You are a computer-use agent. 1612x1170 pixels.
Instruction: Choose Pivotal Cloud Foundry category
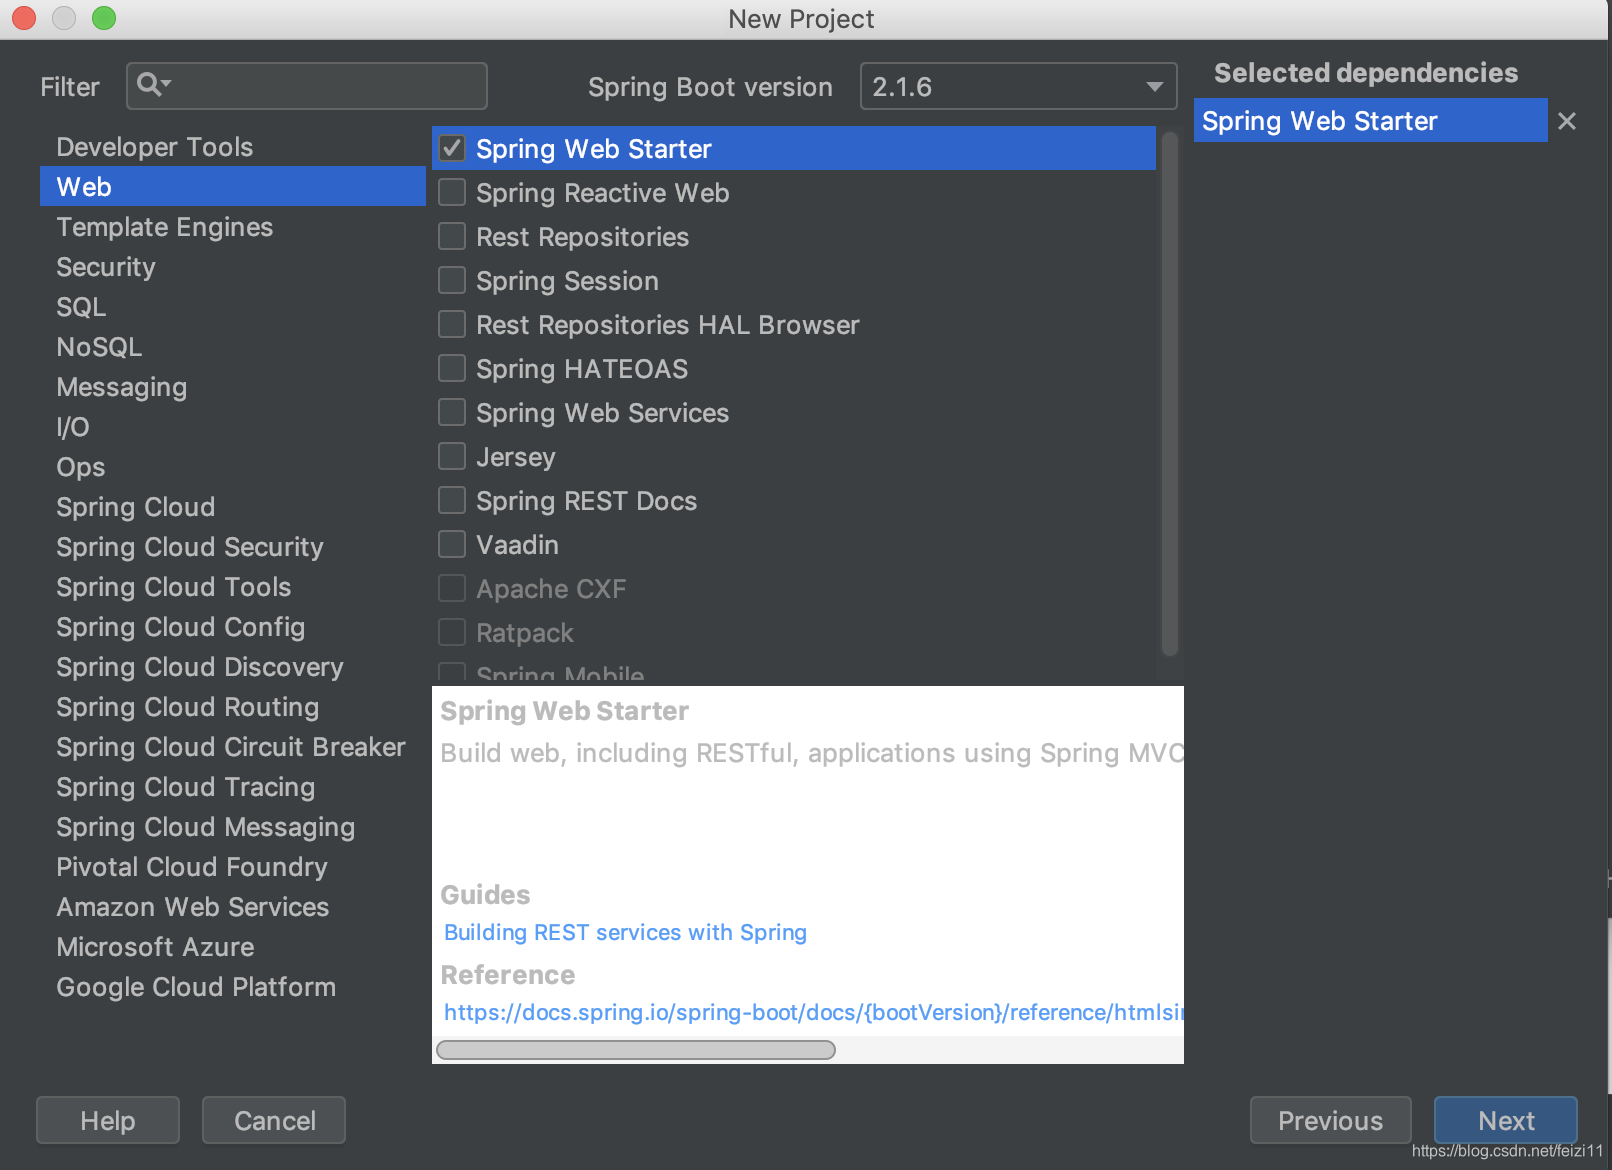pos(232,867)
